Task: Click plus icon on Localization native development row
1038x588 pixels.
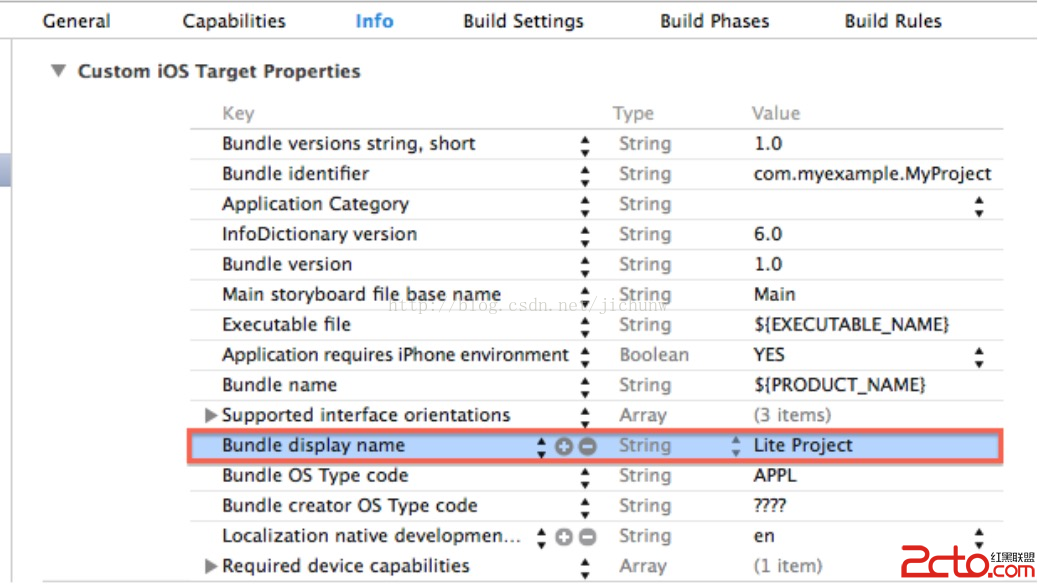Action: (x=564, y=537)
